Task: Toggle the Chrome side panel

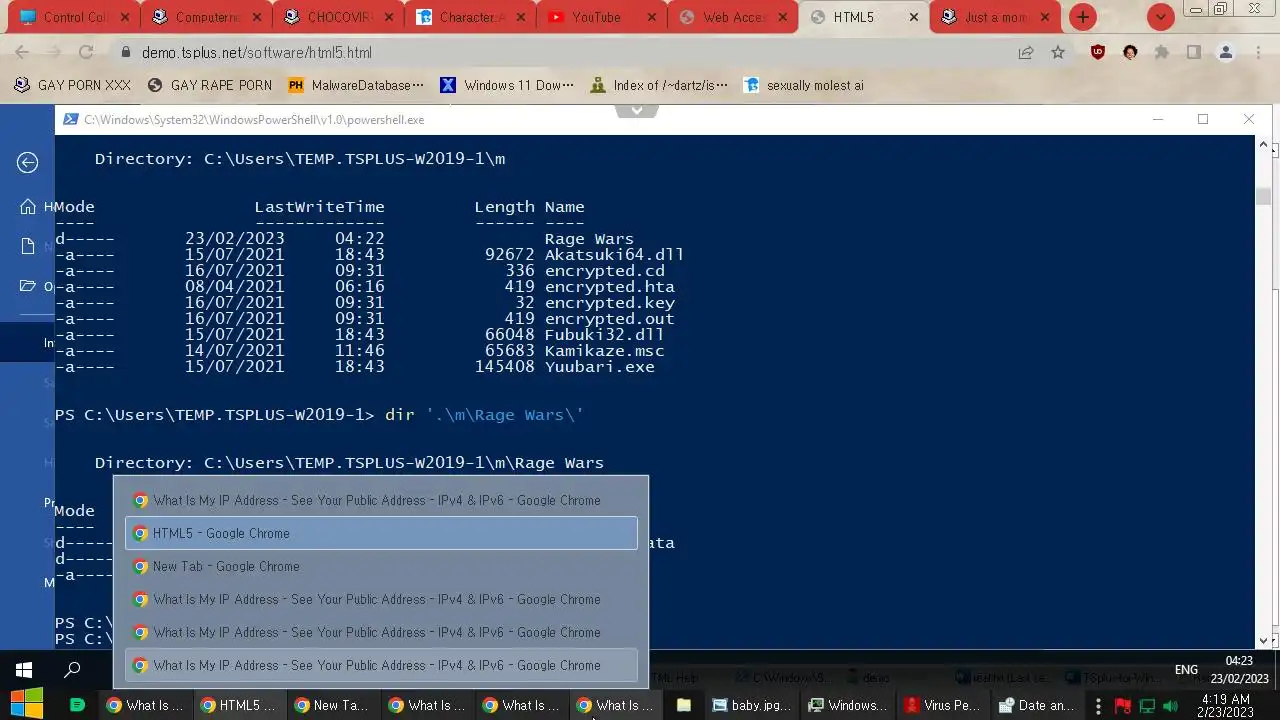Action: (1193, 52)
